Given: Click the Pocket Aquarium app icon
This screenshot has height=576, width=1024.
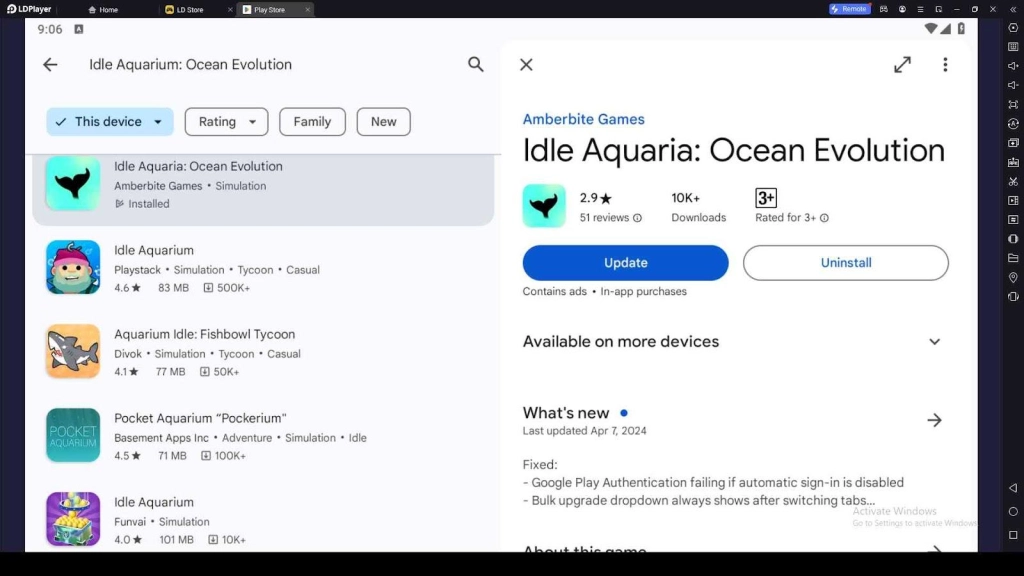Looking at the screenshot, I should (x=73, y=435).
